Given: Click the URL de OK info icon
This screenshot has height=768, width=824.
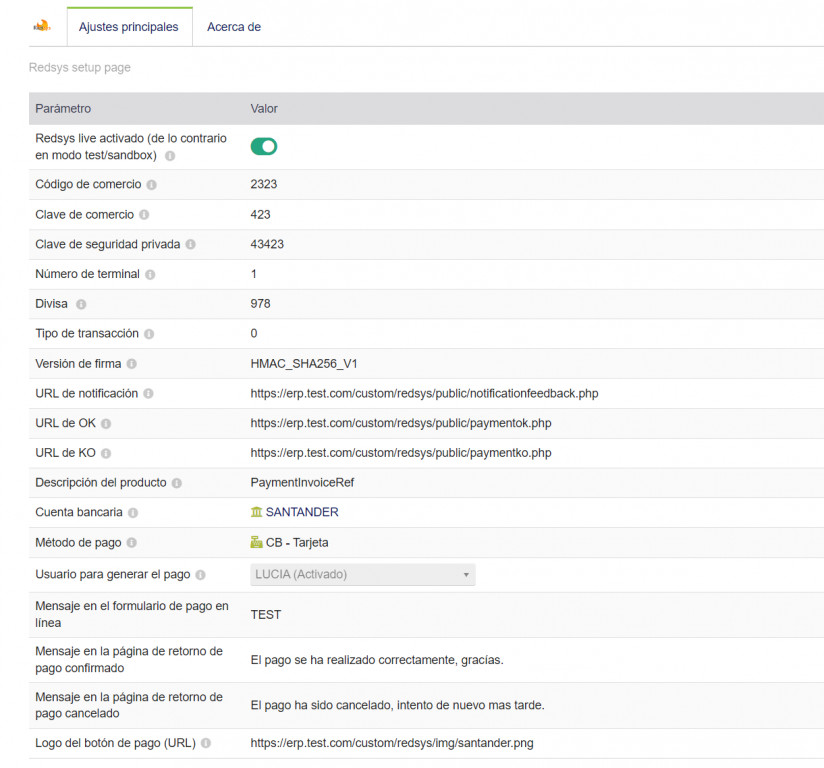Looking at the screenshot, I should pos(106,424).
